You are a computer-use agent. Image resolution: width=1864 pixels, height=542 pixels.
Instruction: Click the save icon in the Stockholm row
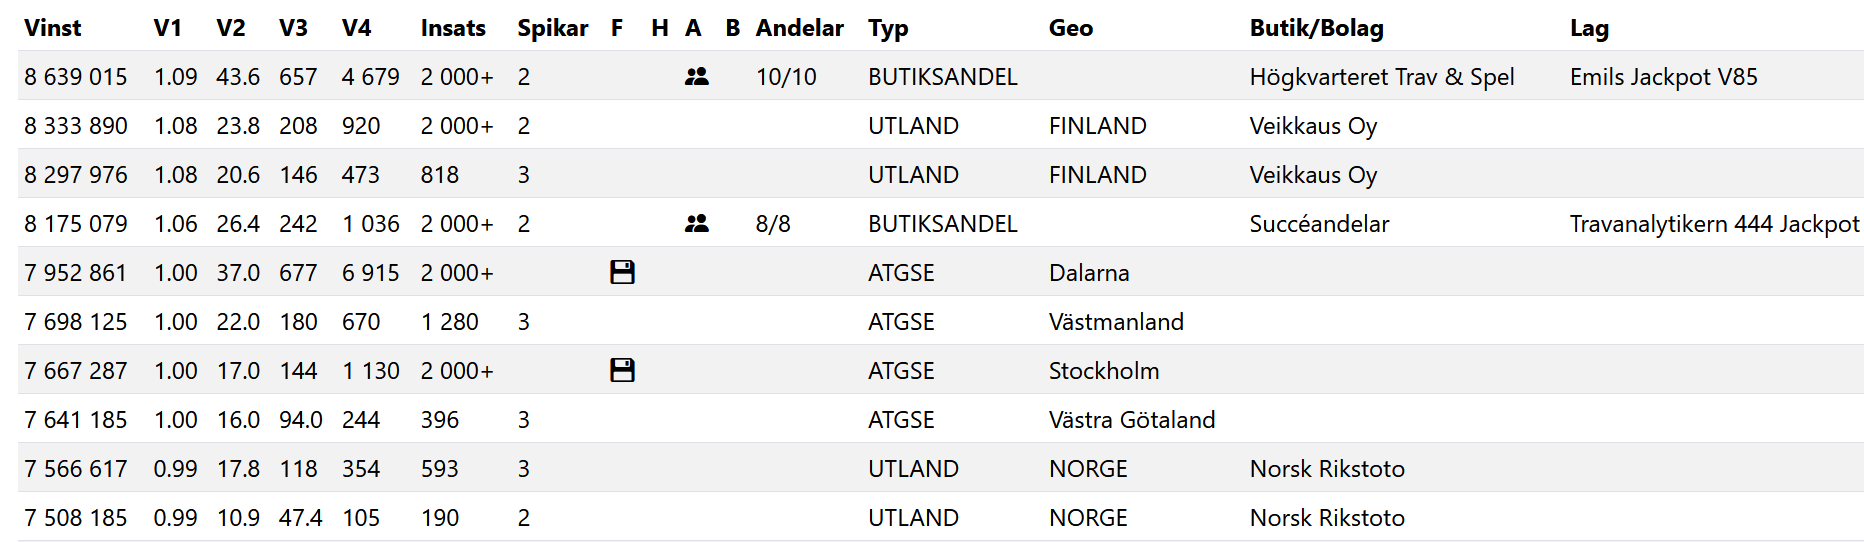pyautogui.click(x=622, y=371)
